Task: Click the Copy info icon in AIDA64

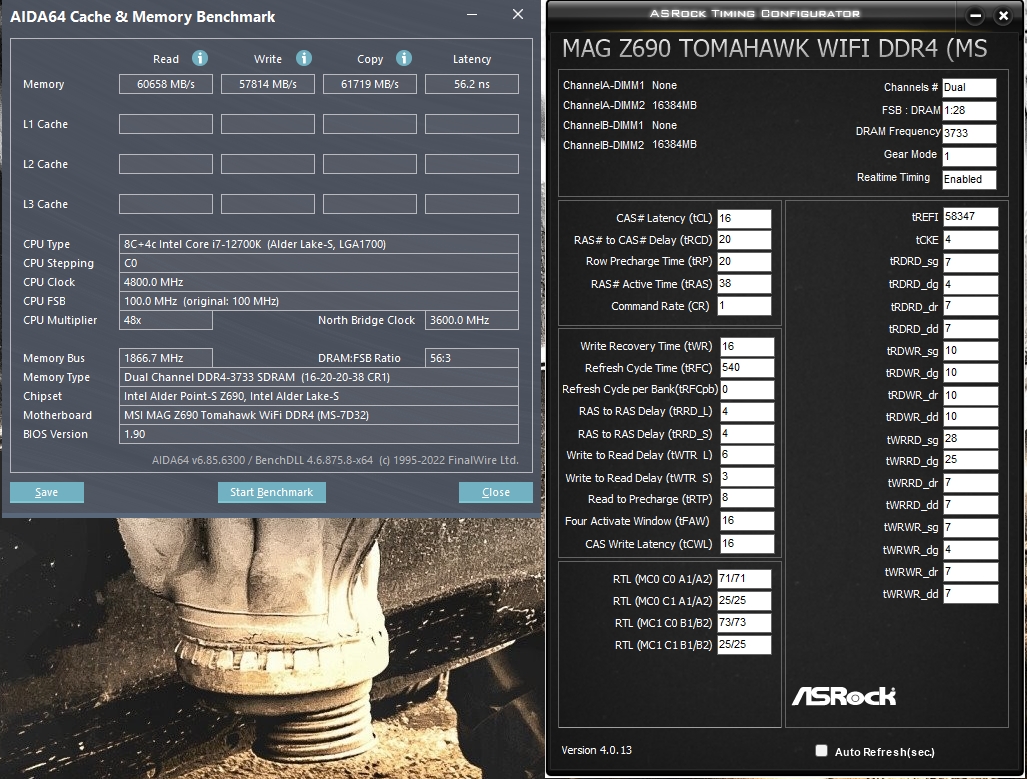Action: (x=404, y=58)
